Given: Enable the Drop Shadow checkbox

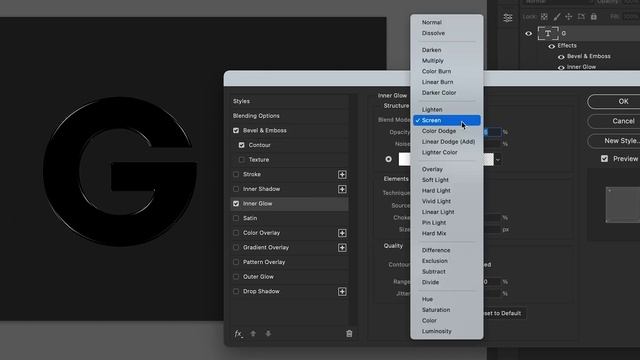Looking at the screenshot, I should (x=236, y=291).
